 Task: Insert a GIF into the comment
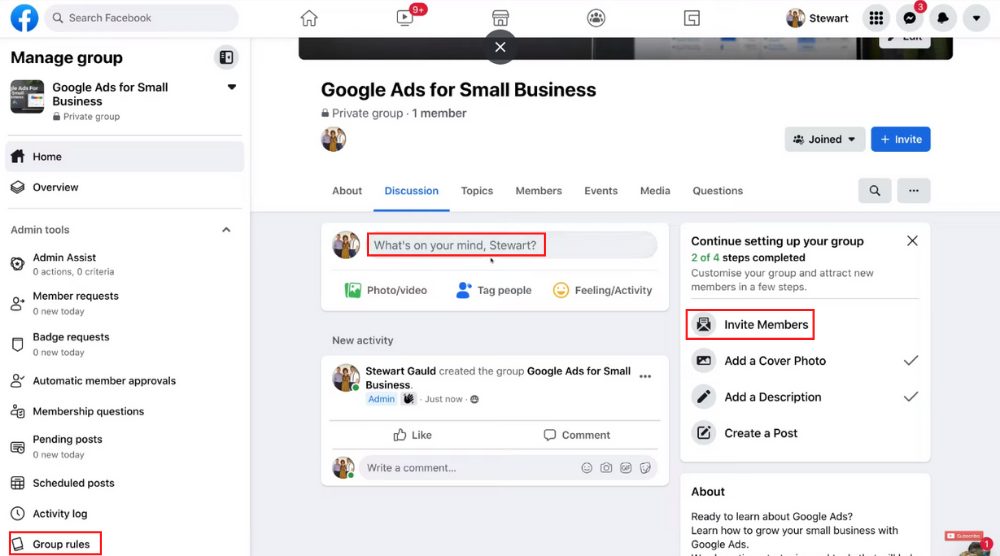tap(626, 468)
